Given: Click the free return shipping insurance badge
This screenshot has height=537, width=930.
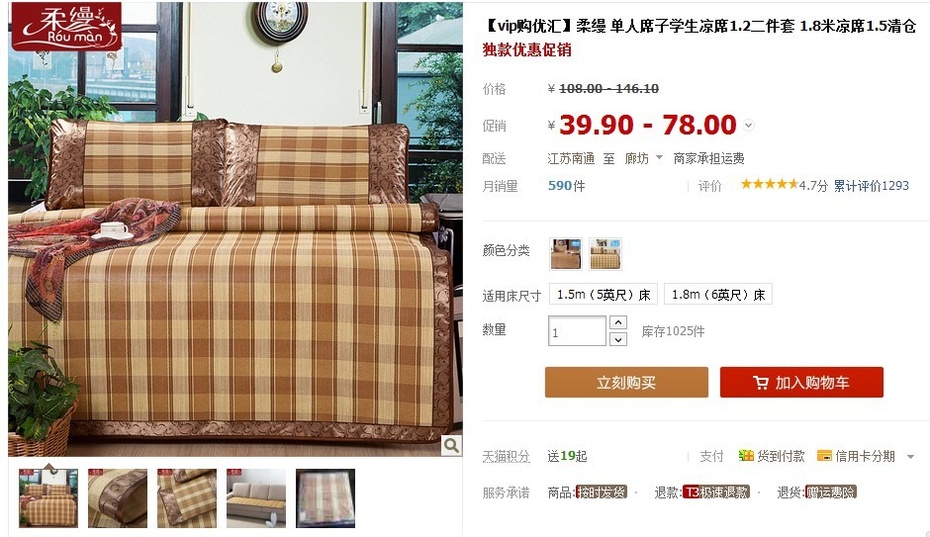Looking at the screenshot, I should 830,492.
